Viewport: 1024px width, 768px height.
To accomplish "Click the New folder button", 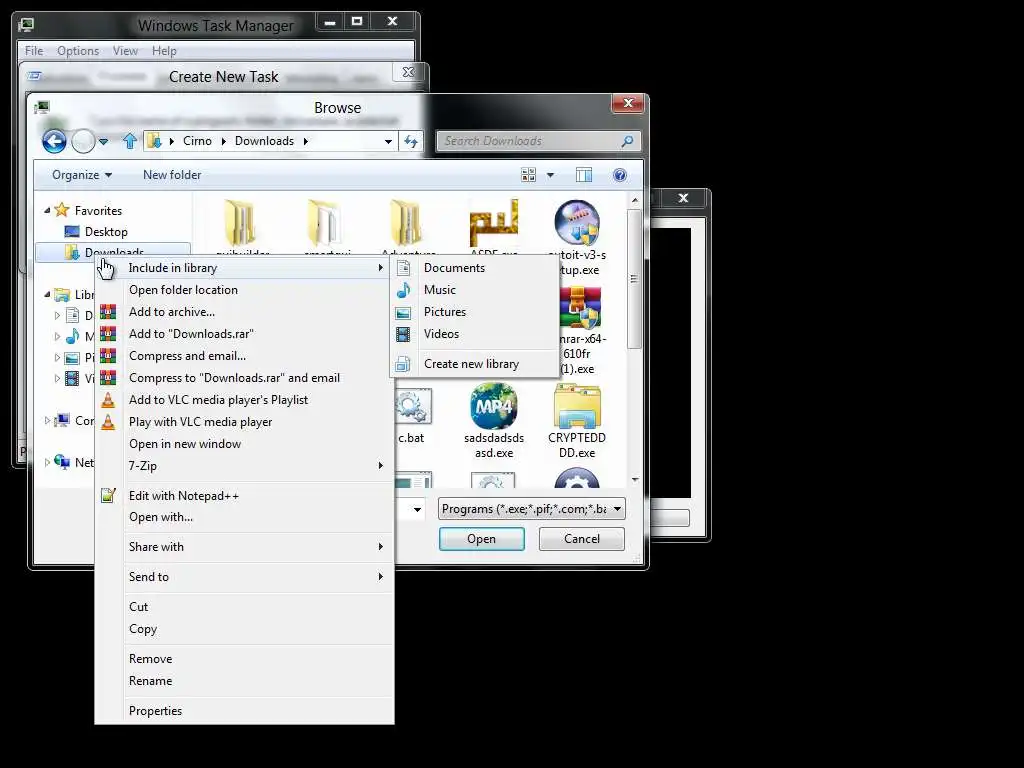I will pyautogui.click(x=172, y=175).
